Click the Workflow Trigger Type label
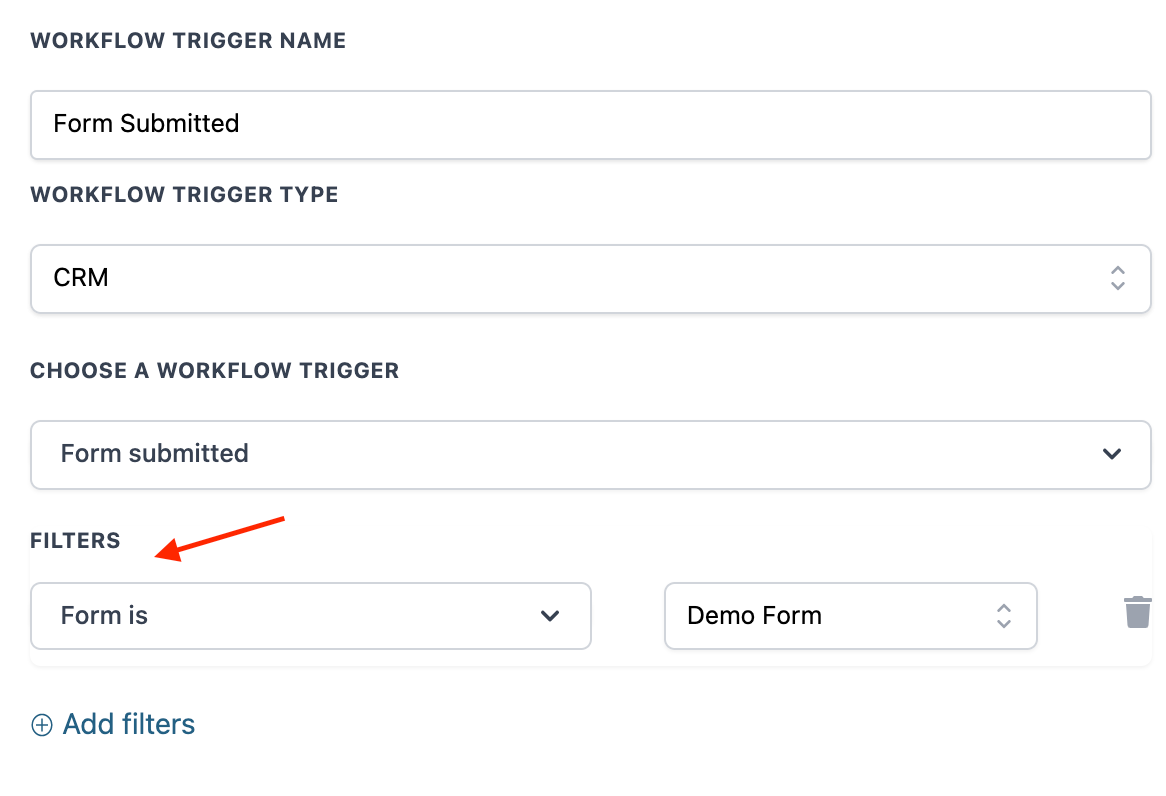This screenshot has height=796, width=1166. tap(184, 195)
